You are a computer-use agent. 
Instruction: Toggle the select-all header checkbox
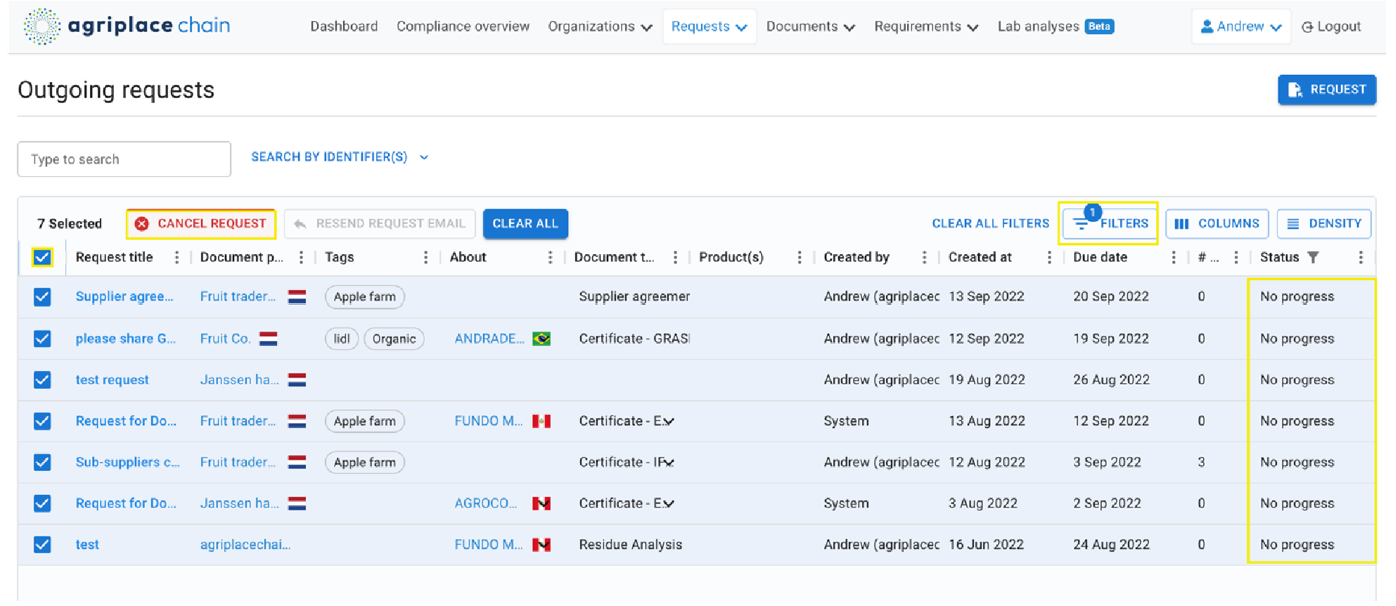tap(42, 258)
